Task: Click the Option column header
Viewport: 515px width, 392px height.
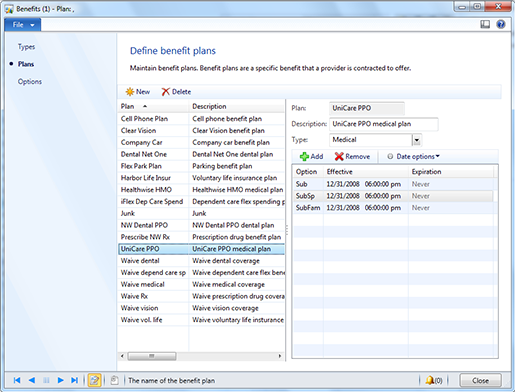Action: (x=308, y=172)
